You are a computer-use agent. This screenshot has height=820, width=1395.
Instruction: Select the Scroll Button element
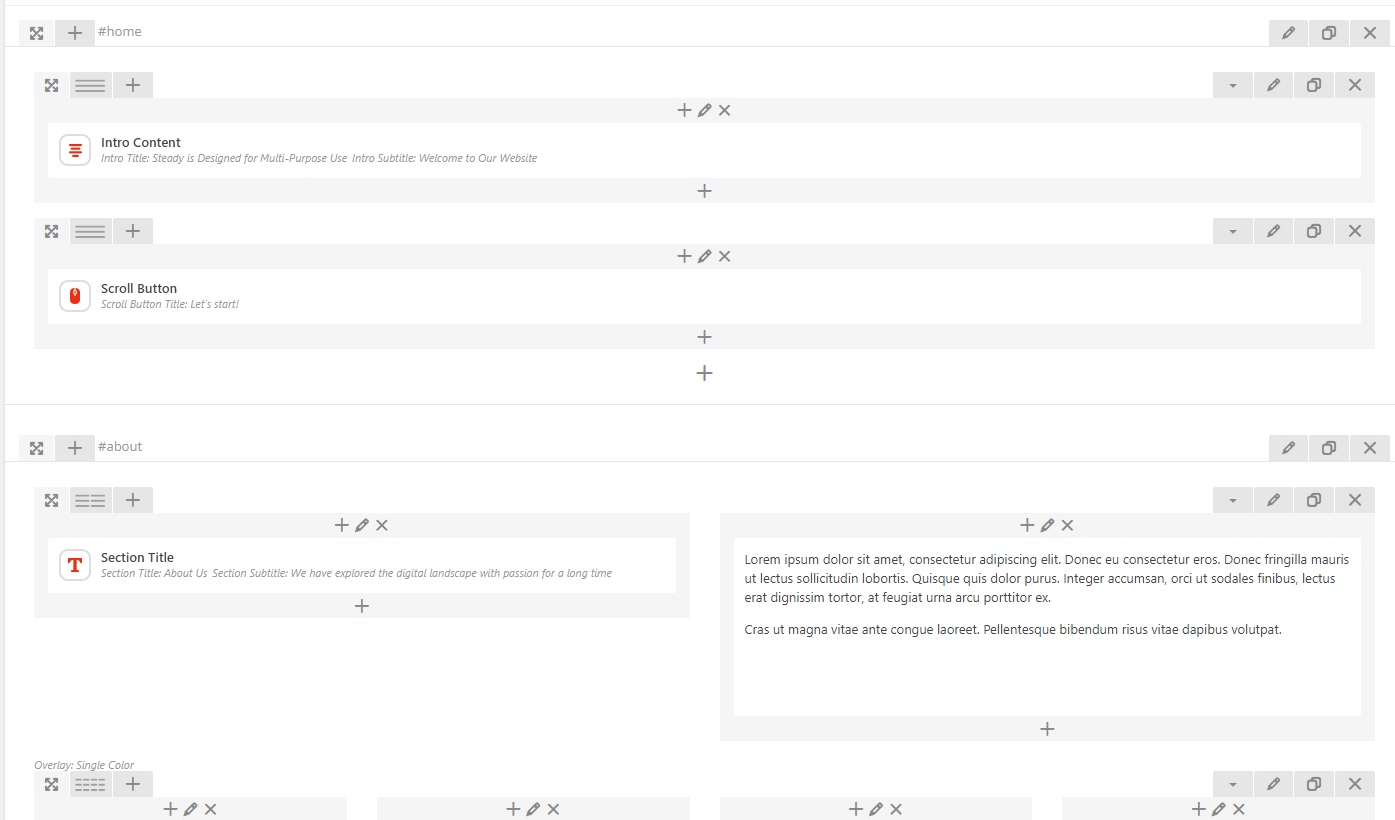pos(139,289)
